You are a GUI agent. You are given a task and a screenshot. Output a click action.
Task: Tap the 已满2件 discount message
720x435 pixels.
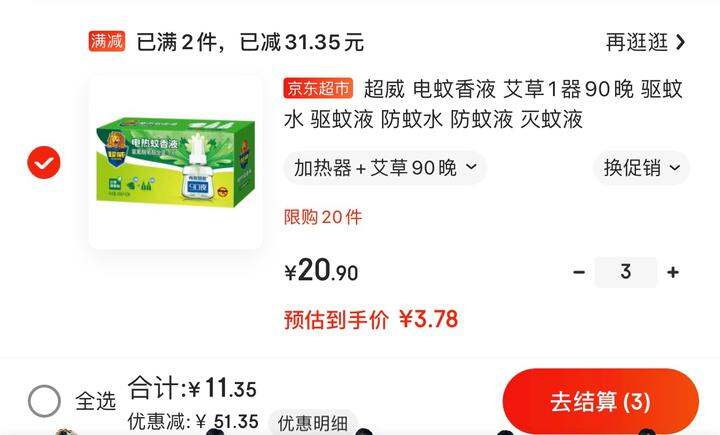[250, 42]
